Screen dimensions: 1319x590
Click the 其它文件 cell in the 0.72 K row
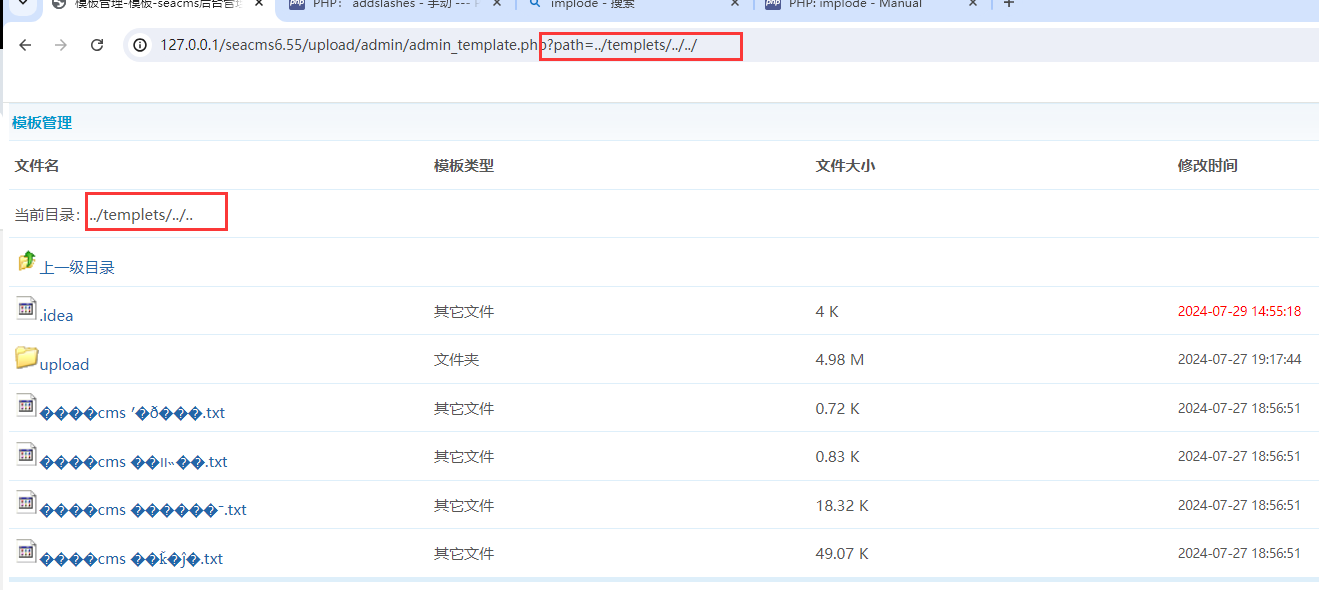point(464,409)
